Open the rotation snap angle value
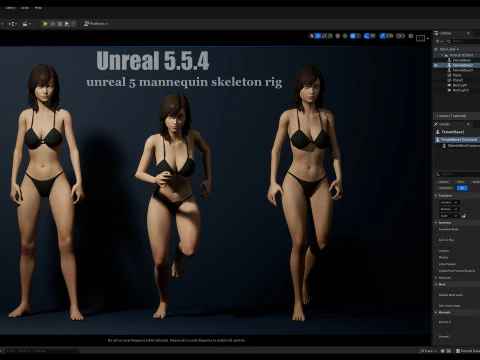The height and width of the screenshot is (360, 480). click(373, 36)
